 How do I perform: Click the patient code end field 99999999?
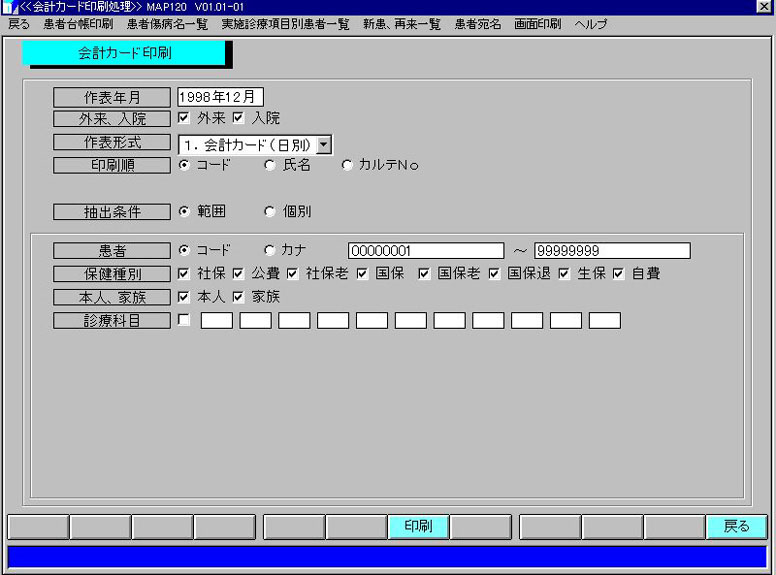click(612, 251)
